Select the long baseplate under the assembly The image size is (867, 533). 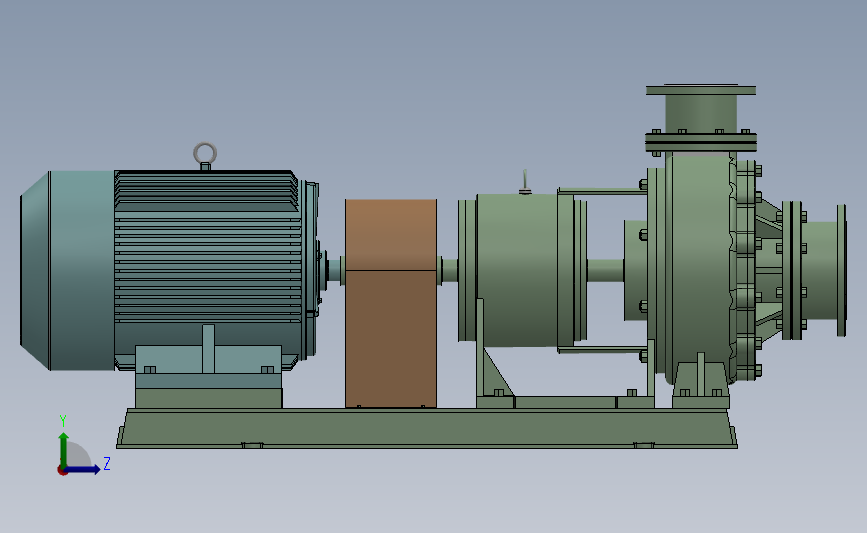tap(427, 429)
